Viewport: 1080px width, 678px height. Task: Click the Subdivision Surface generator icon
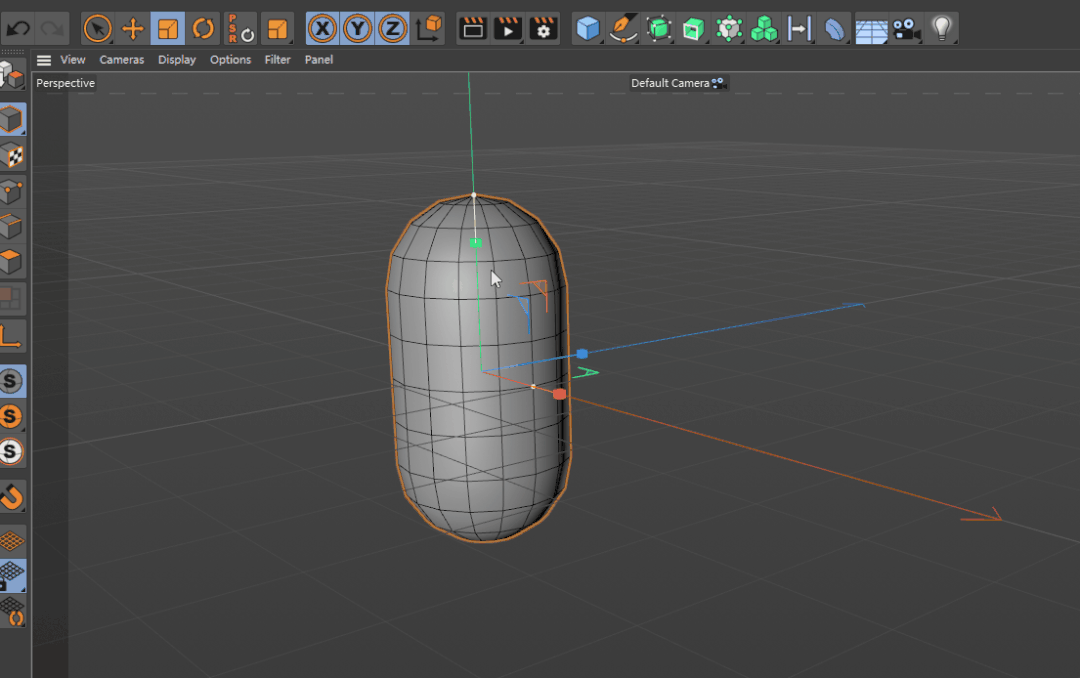(658, 29)
